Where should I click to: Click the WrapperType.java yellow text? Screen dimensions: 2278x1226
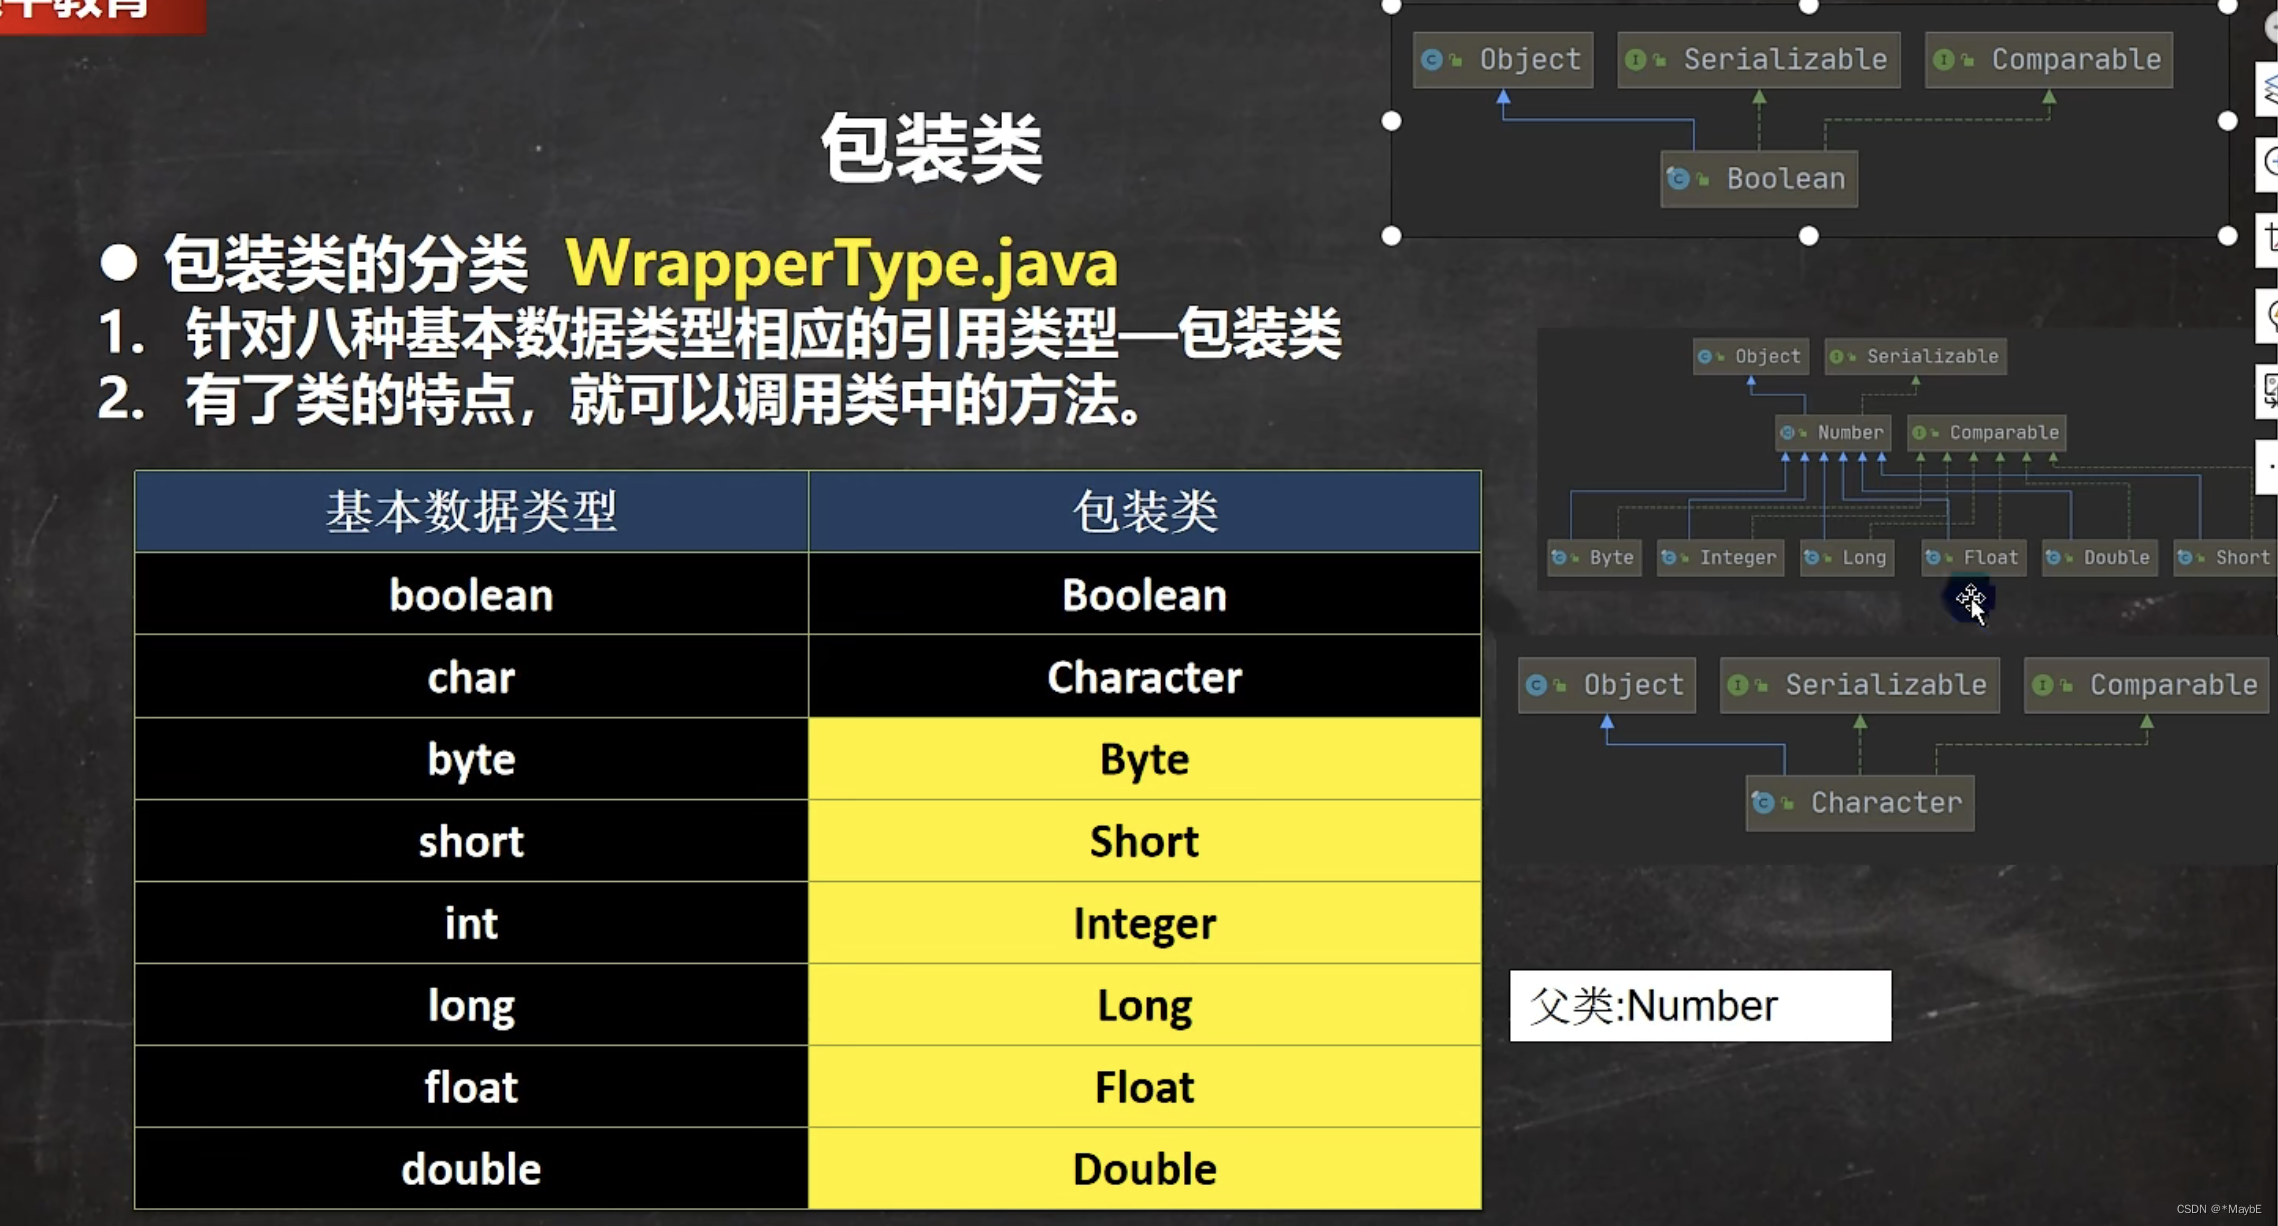[x=841, y=264]
